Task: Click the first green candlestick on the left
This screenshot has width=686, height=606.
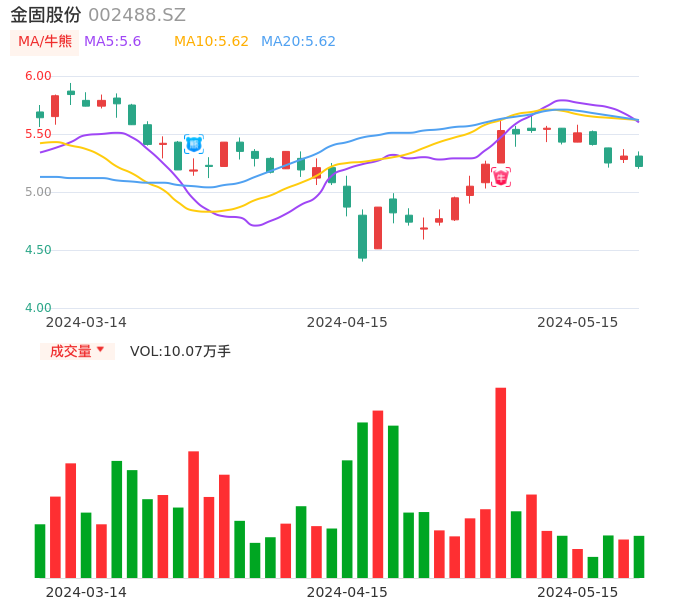Action: pos(40,115)
